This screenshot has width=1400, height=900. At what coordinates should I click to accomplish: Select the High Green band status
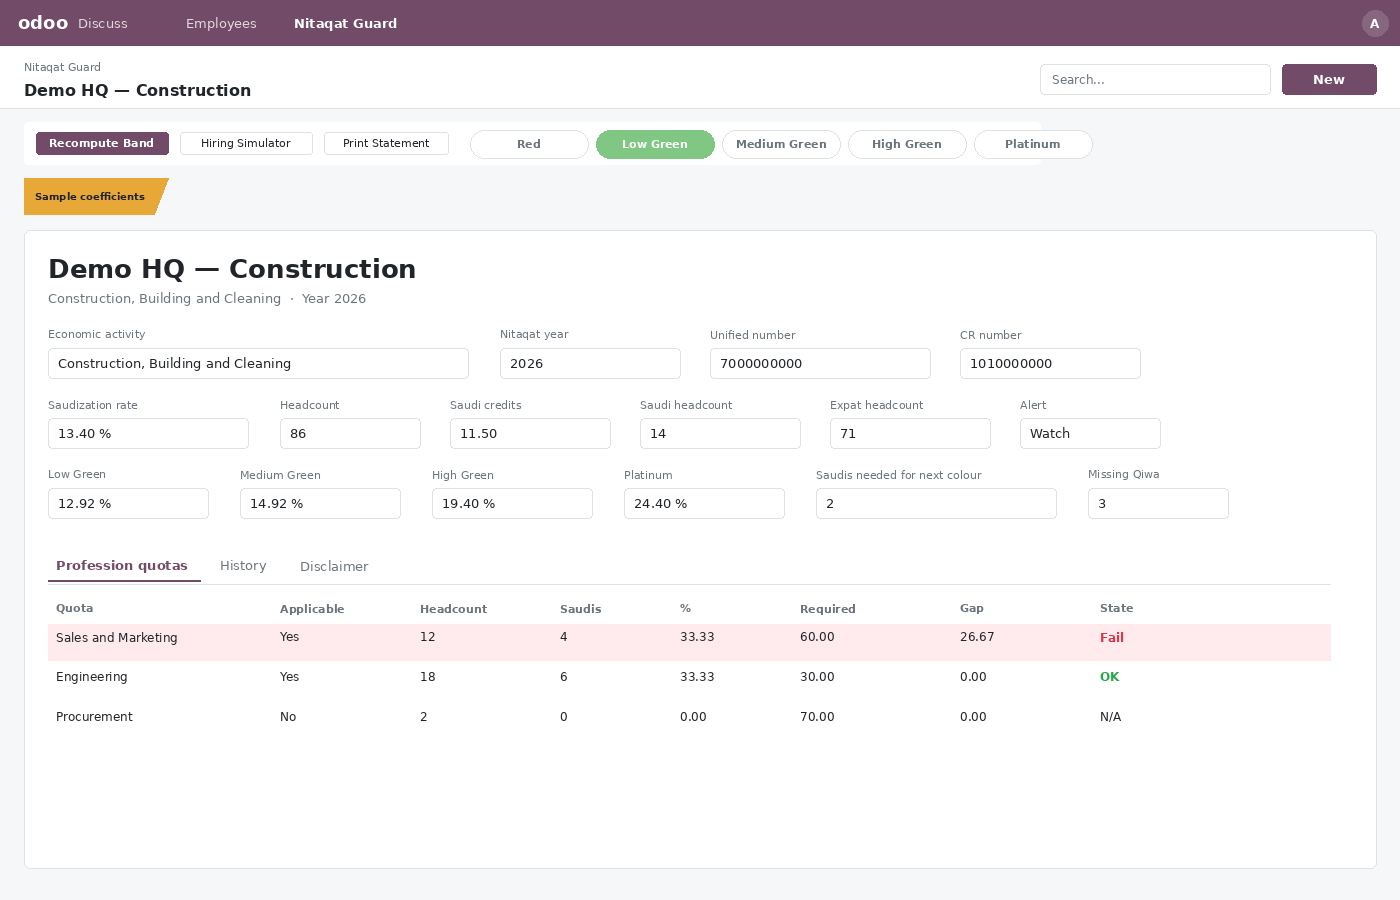[907, 144]
